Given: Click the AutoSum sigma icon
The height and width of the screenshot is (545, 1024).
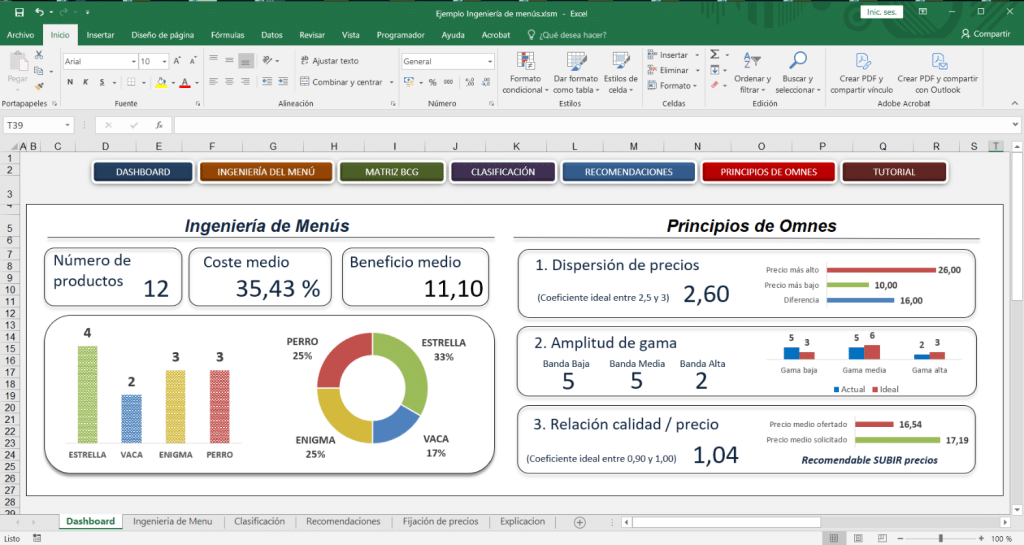Looking at the screenshot, I should tap(714, 54).
